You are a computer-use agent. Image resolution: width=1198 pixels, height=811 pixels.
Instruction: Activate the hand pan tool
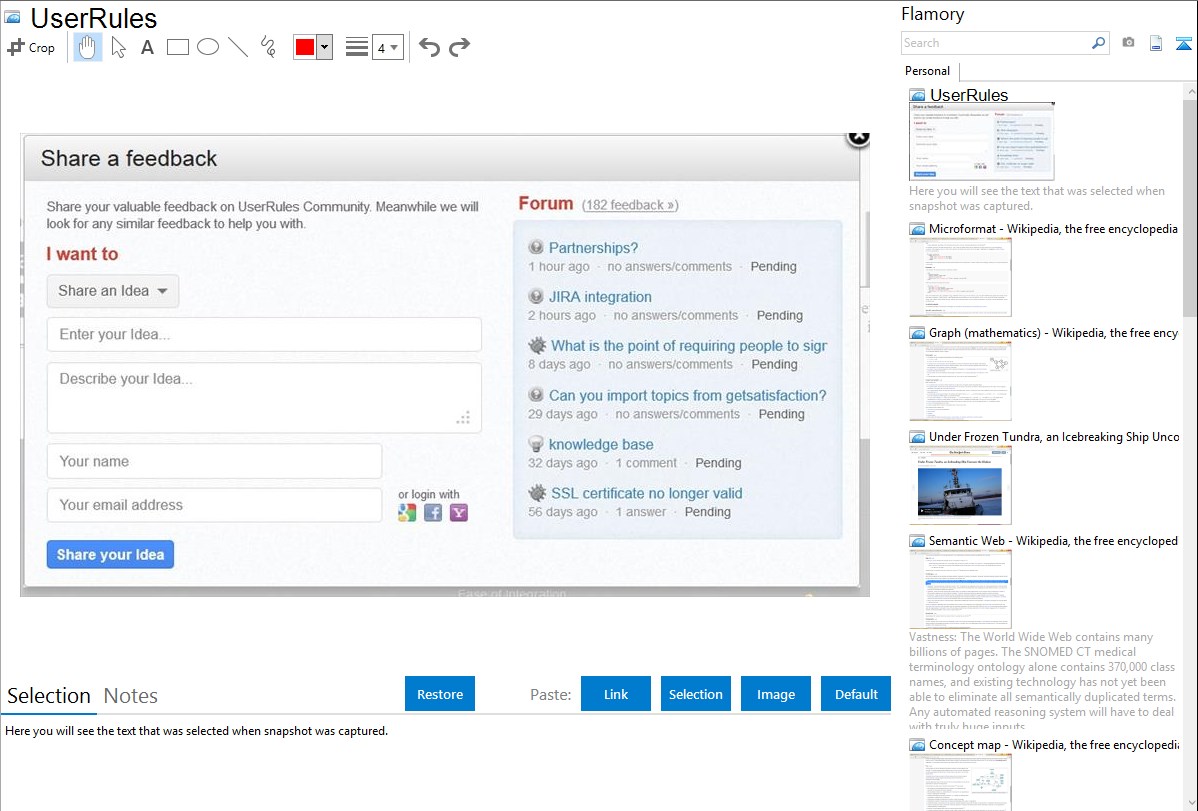[x=88, y=47]
